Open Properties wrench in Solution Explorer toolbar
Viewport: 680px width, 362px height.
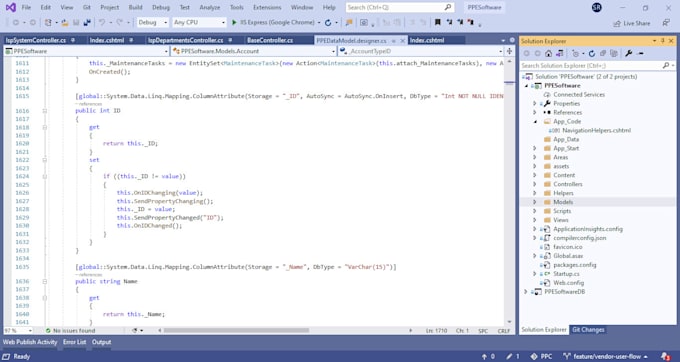(x=628, y=53)
